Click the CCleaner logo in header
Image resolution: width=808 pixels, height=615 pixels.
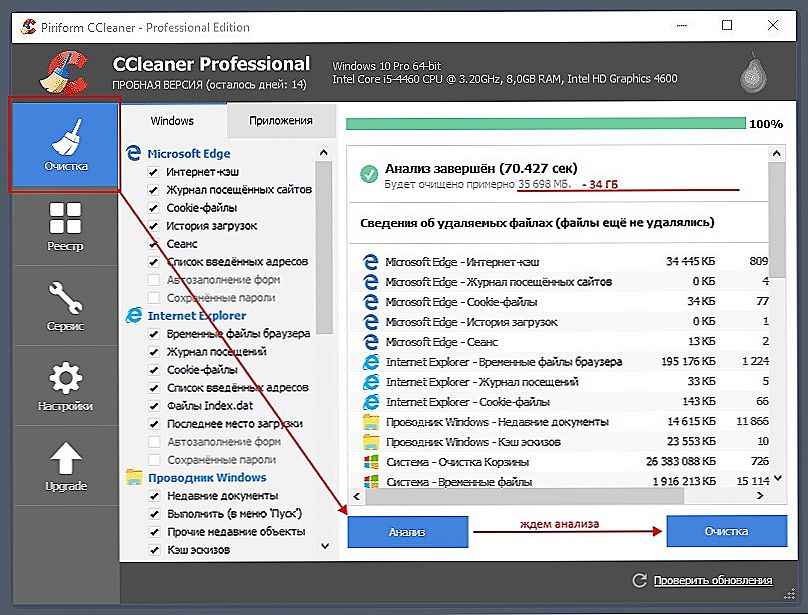point(64,72)
